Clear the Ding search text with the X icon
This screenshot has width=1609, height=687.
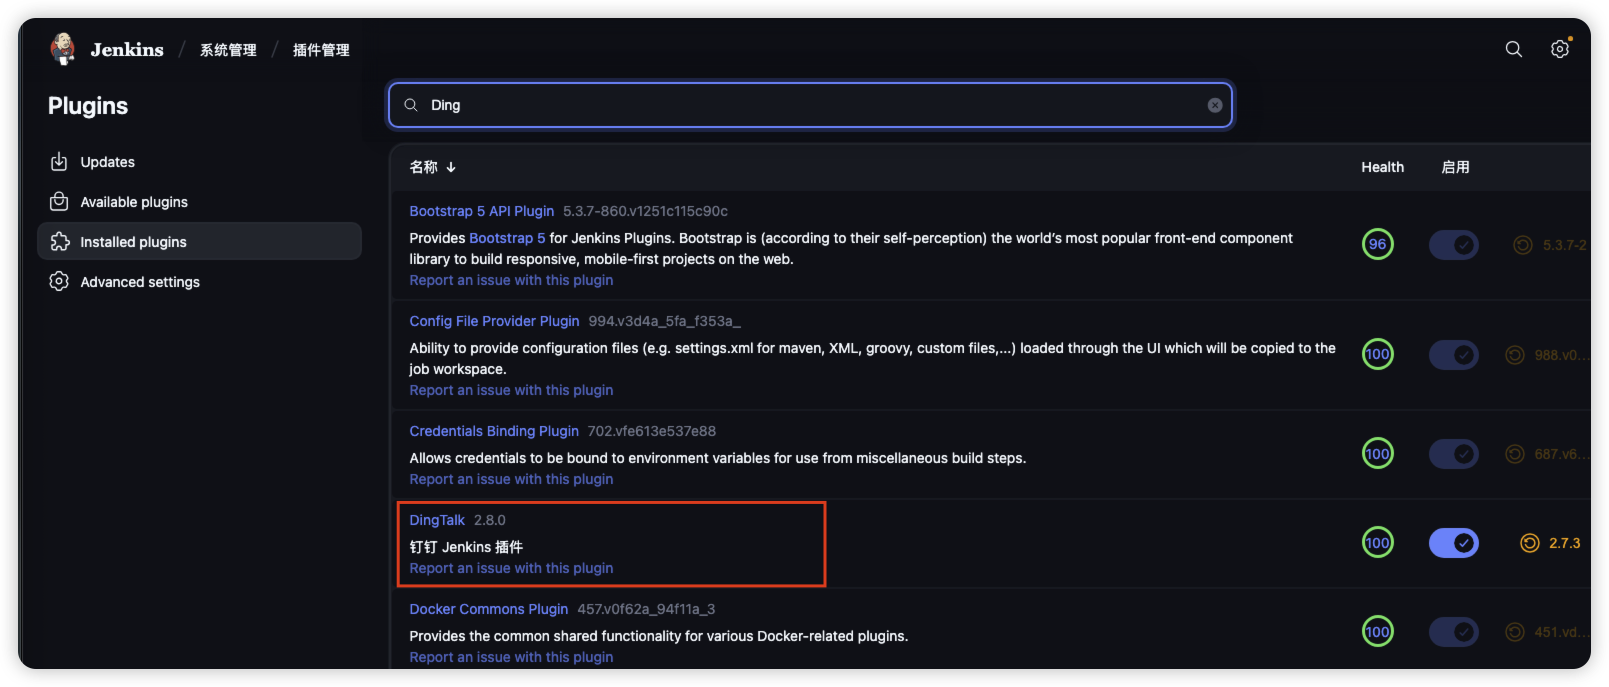coord(1215,105)
